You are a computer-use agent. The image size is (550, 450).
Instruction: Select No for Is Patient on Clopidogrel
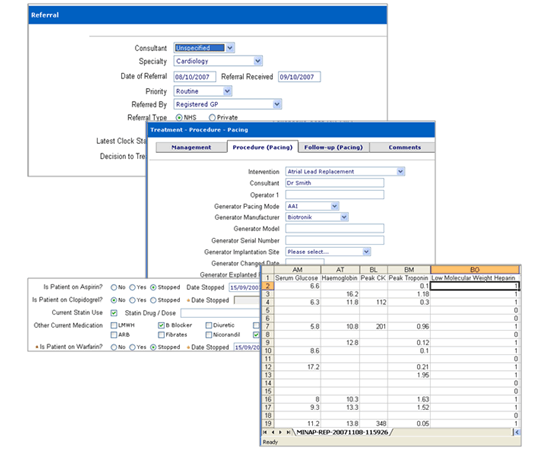coord(114,300)
